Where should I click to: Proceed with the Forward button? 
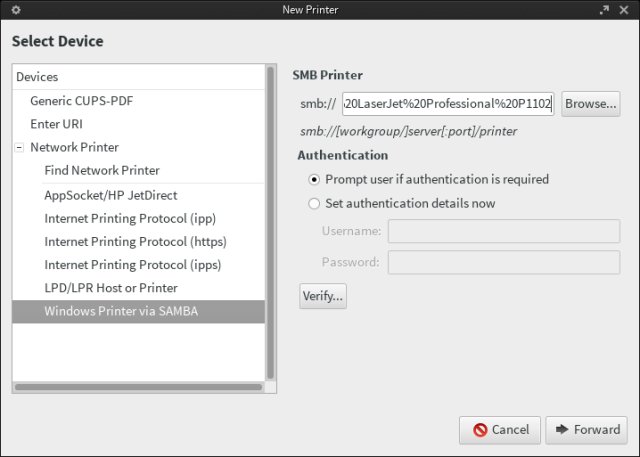tap(587, 430)
